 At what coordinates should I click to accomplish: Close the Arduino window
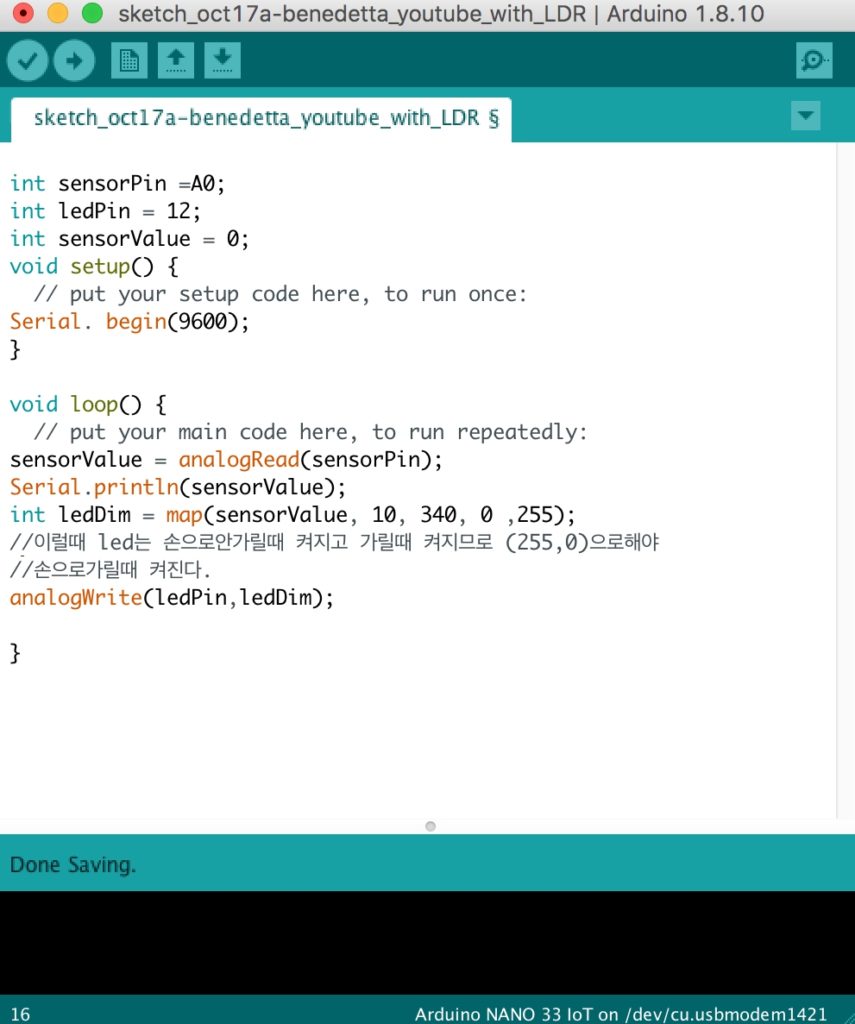pos(23,13)
